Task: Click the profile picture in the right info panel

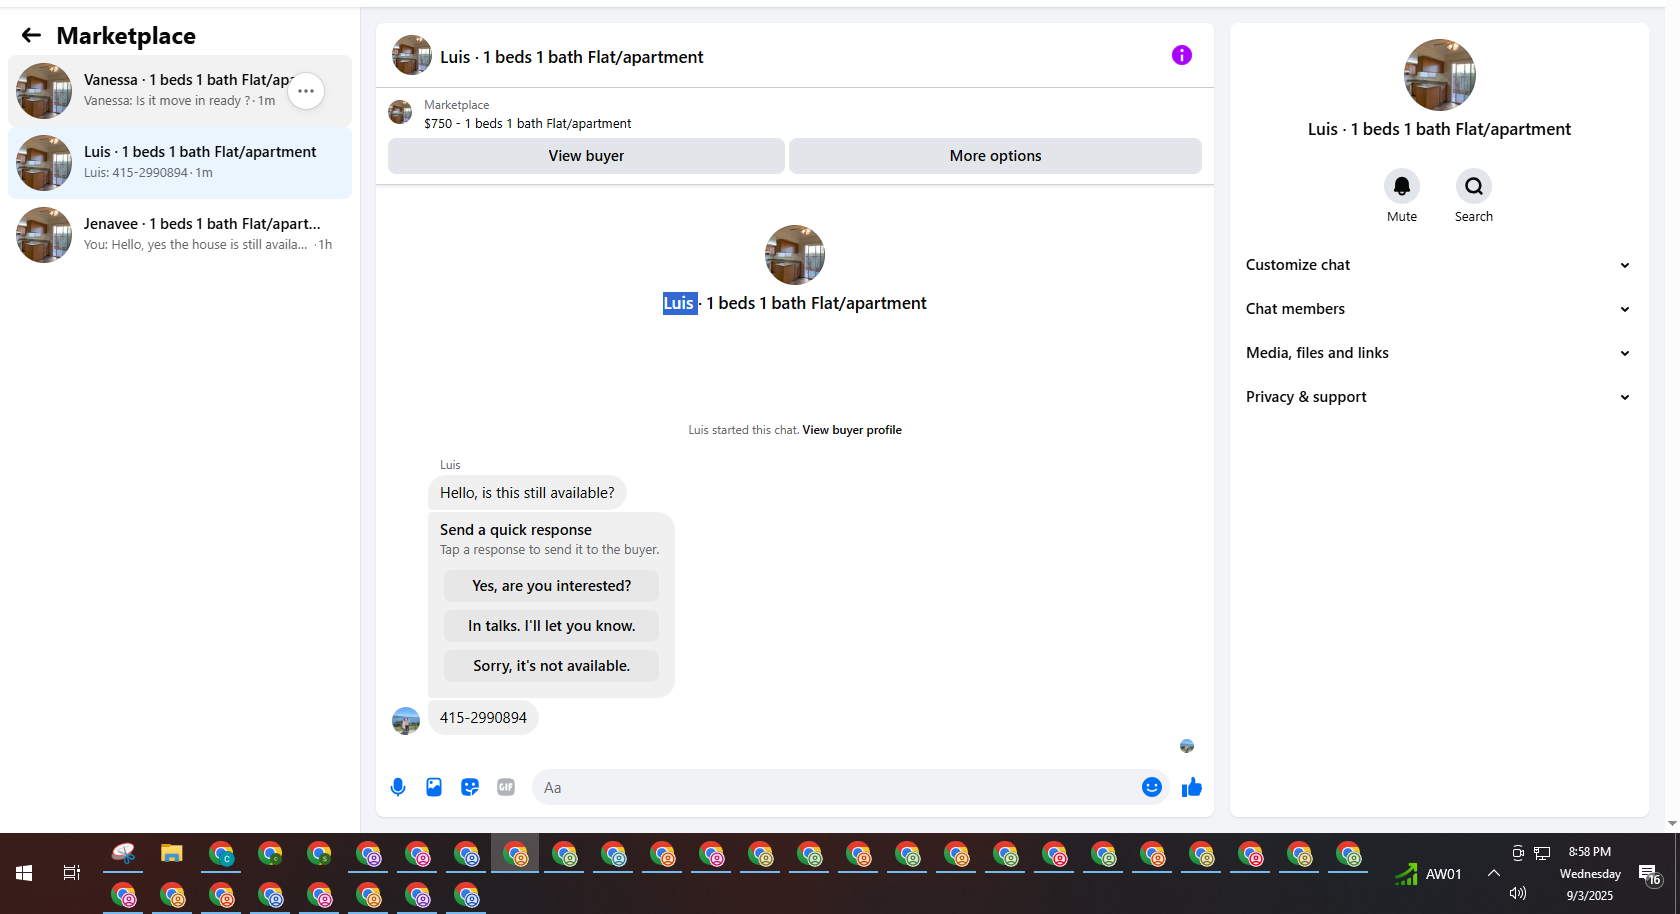Action: (1440, 75)
